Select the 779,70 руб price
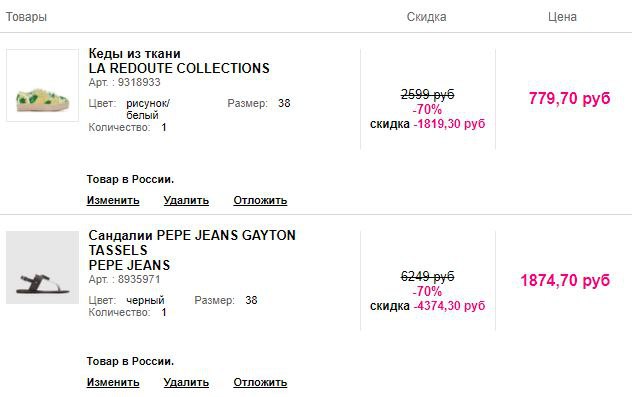The width and height of the screenshot is (641, 397). [x=569, y=99]
